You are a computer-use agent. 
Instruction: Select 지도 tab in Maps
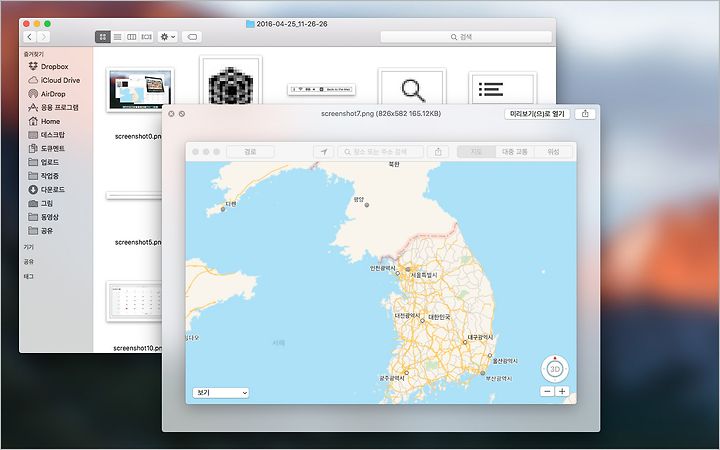[476, 152]
